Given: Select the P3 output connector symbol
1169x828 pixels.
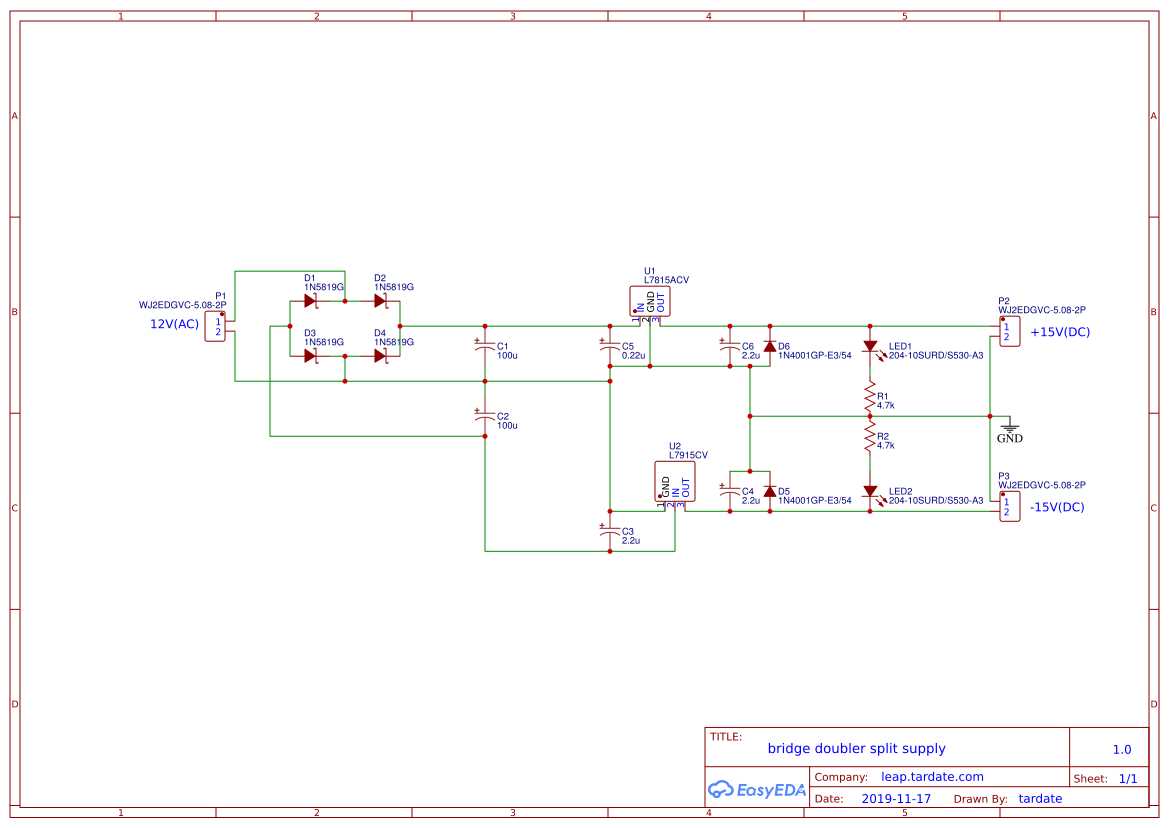Looking at the screenshot, I should [1009, 507].
